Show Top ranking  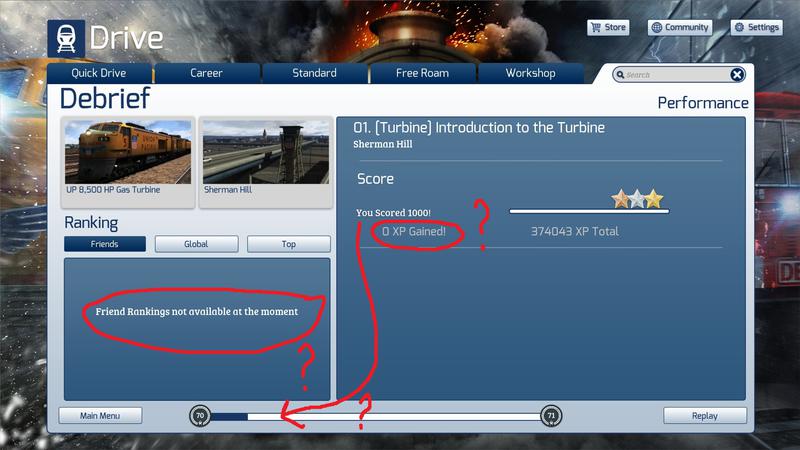click(288, 244)
